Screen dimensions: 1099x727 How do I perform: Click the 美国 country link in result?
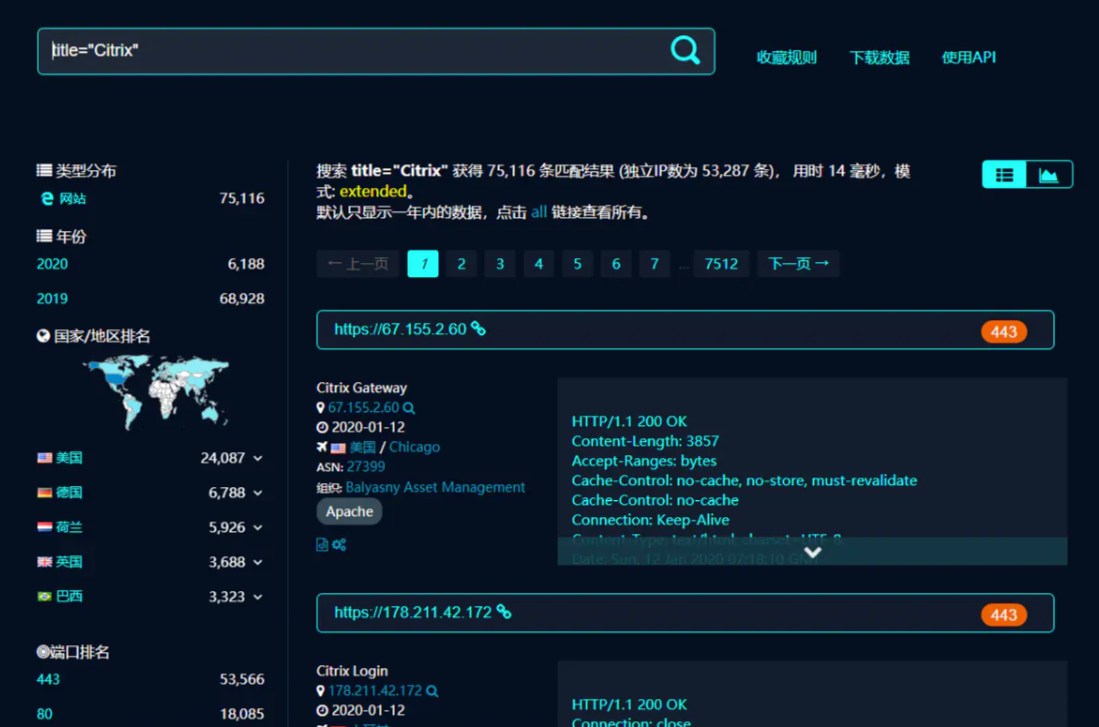(362, 447)
